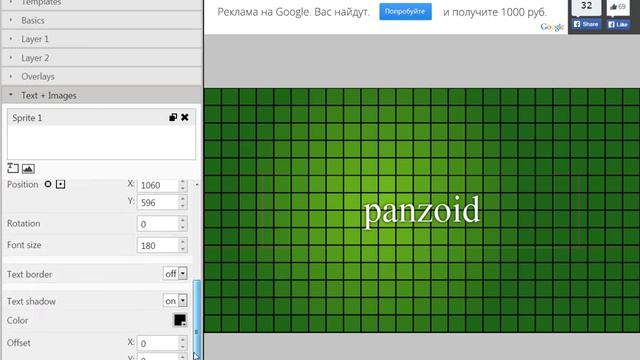The image size is (640, 360).
Task: Expand the Templates section
Action: point(102,4)
